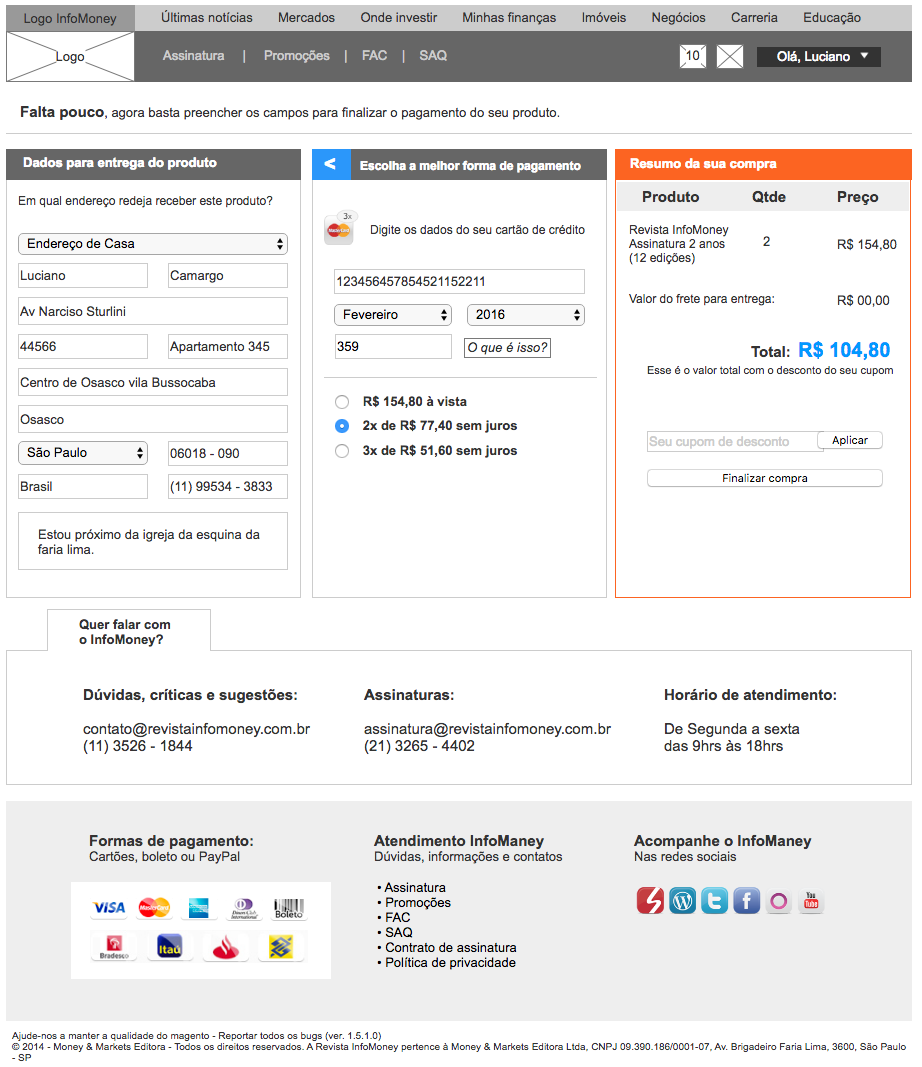Click the contato@revistainfomoney.com.br email

[197, 729]
